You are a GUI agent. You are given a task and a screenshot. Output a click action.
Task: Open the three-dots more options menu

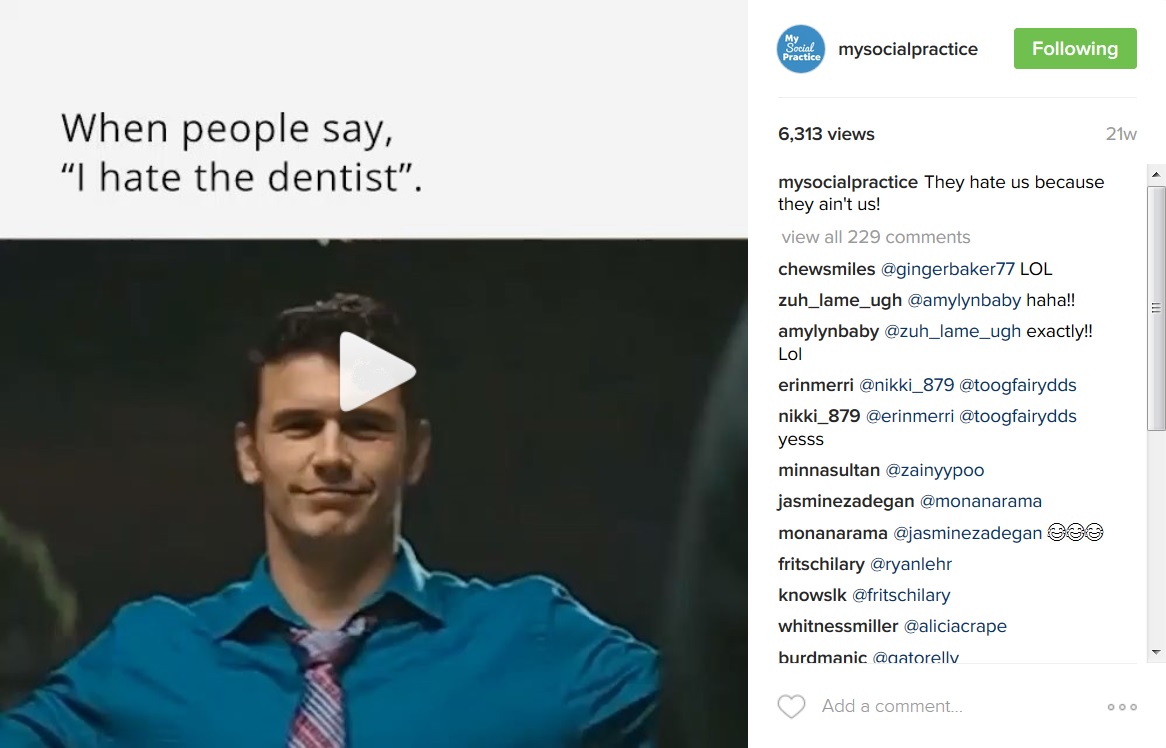tap(1121, 706)
